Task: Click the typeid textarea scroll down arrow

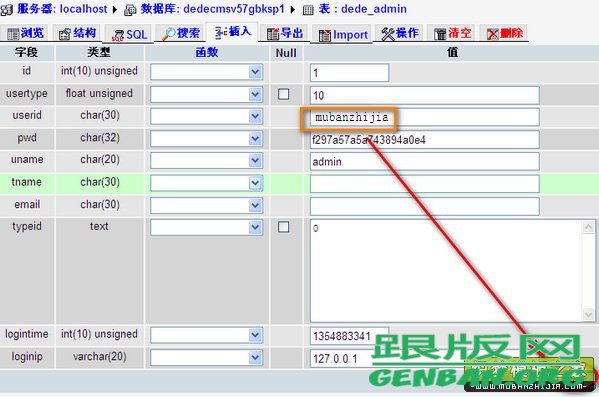Action: [588, 314]
